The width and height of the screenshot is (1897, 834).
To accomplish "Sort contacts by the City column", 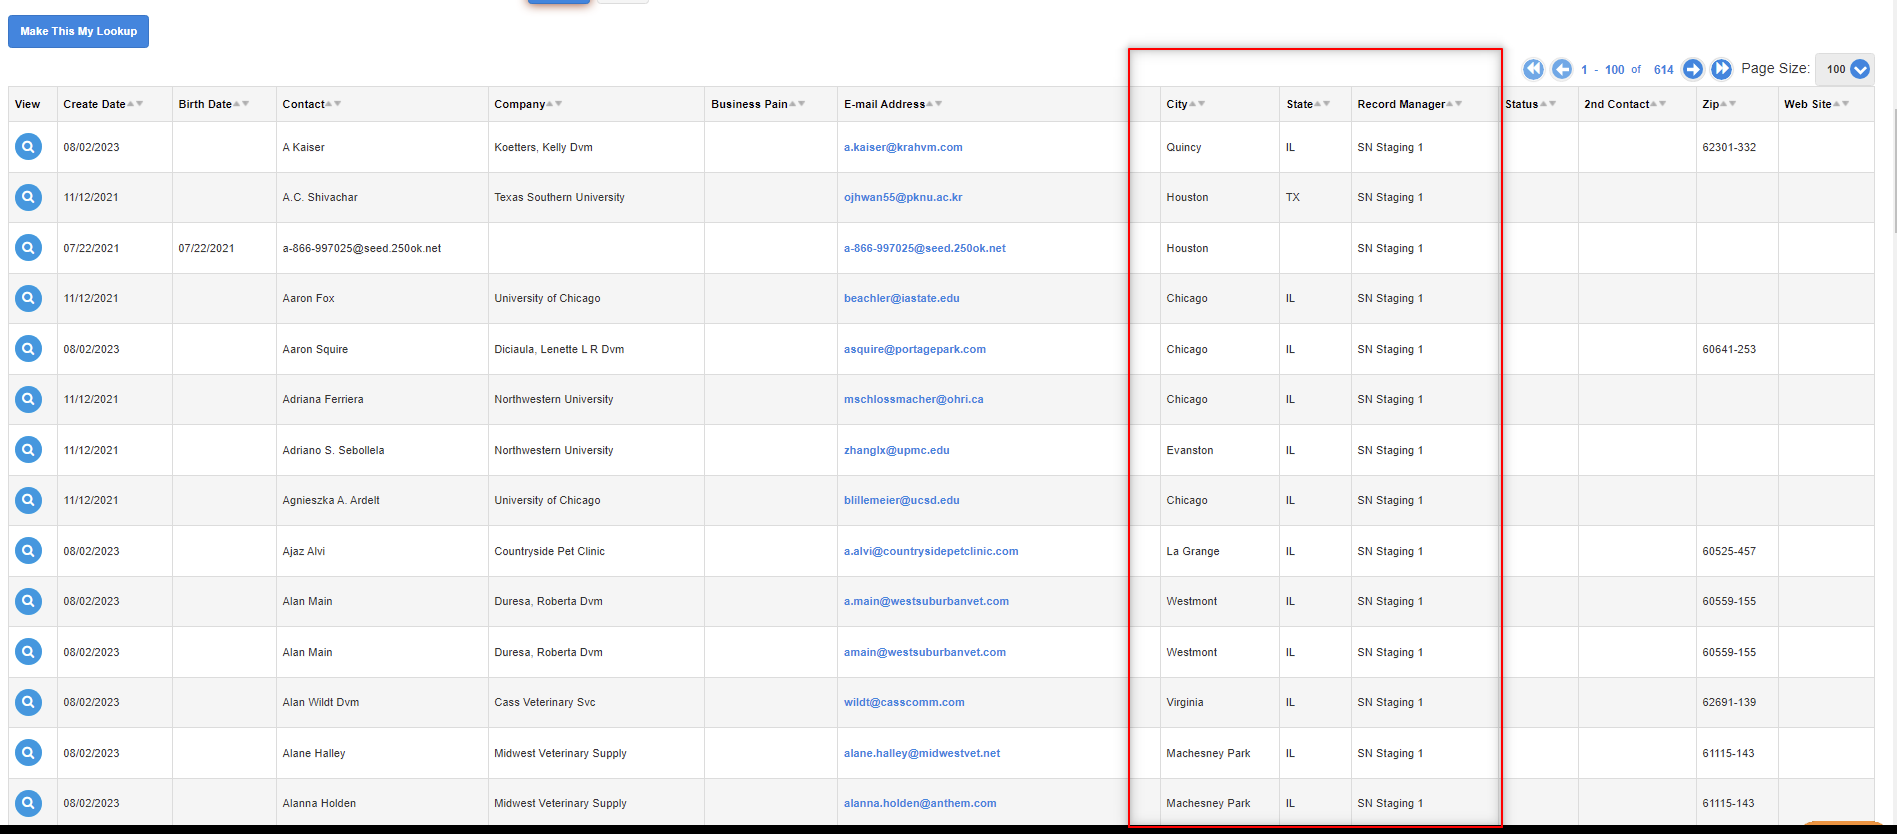I will 1177,104.
